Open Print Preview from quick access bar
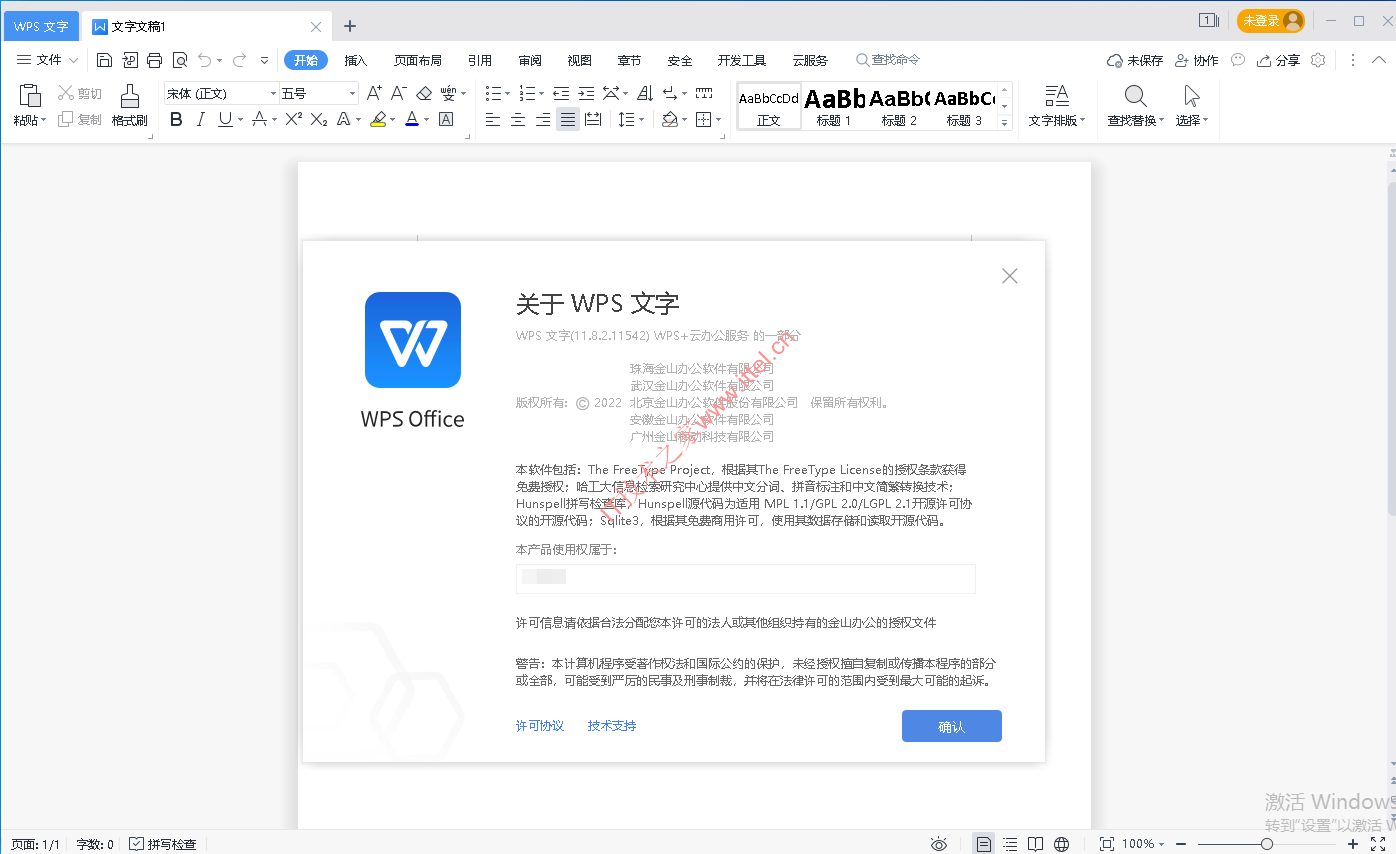The width and height of the screenshot is (1396, 854). pyautogui.click(x=180, y=60)
